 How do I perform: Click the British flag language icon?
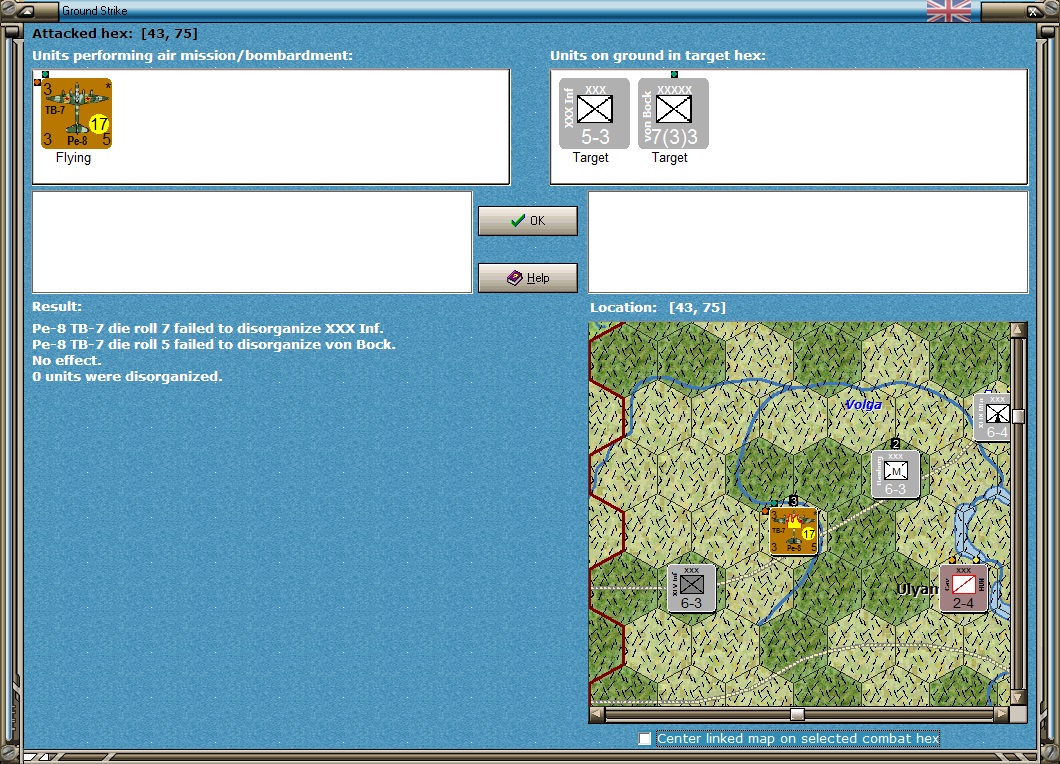[948, 11]
